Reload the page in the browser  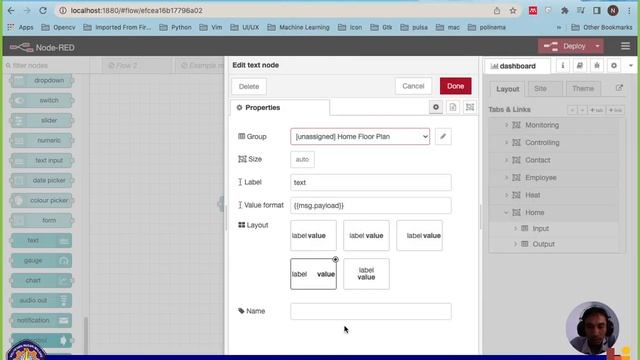click(x=43, y=11)
